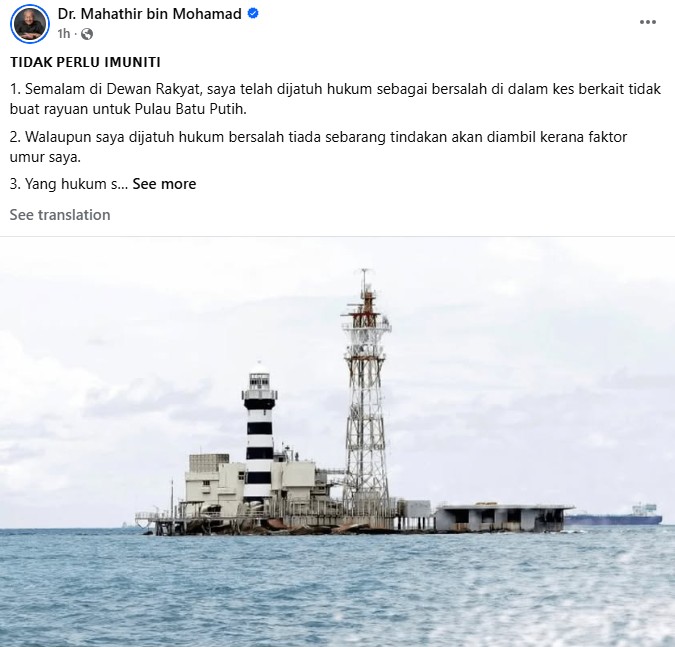Click the 1h post timestamp
The height and width of the screenshot is (647, 675).
[x=64, y=34]
